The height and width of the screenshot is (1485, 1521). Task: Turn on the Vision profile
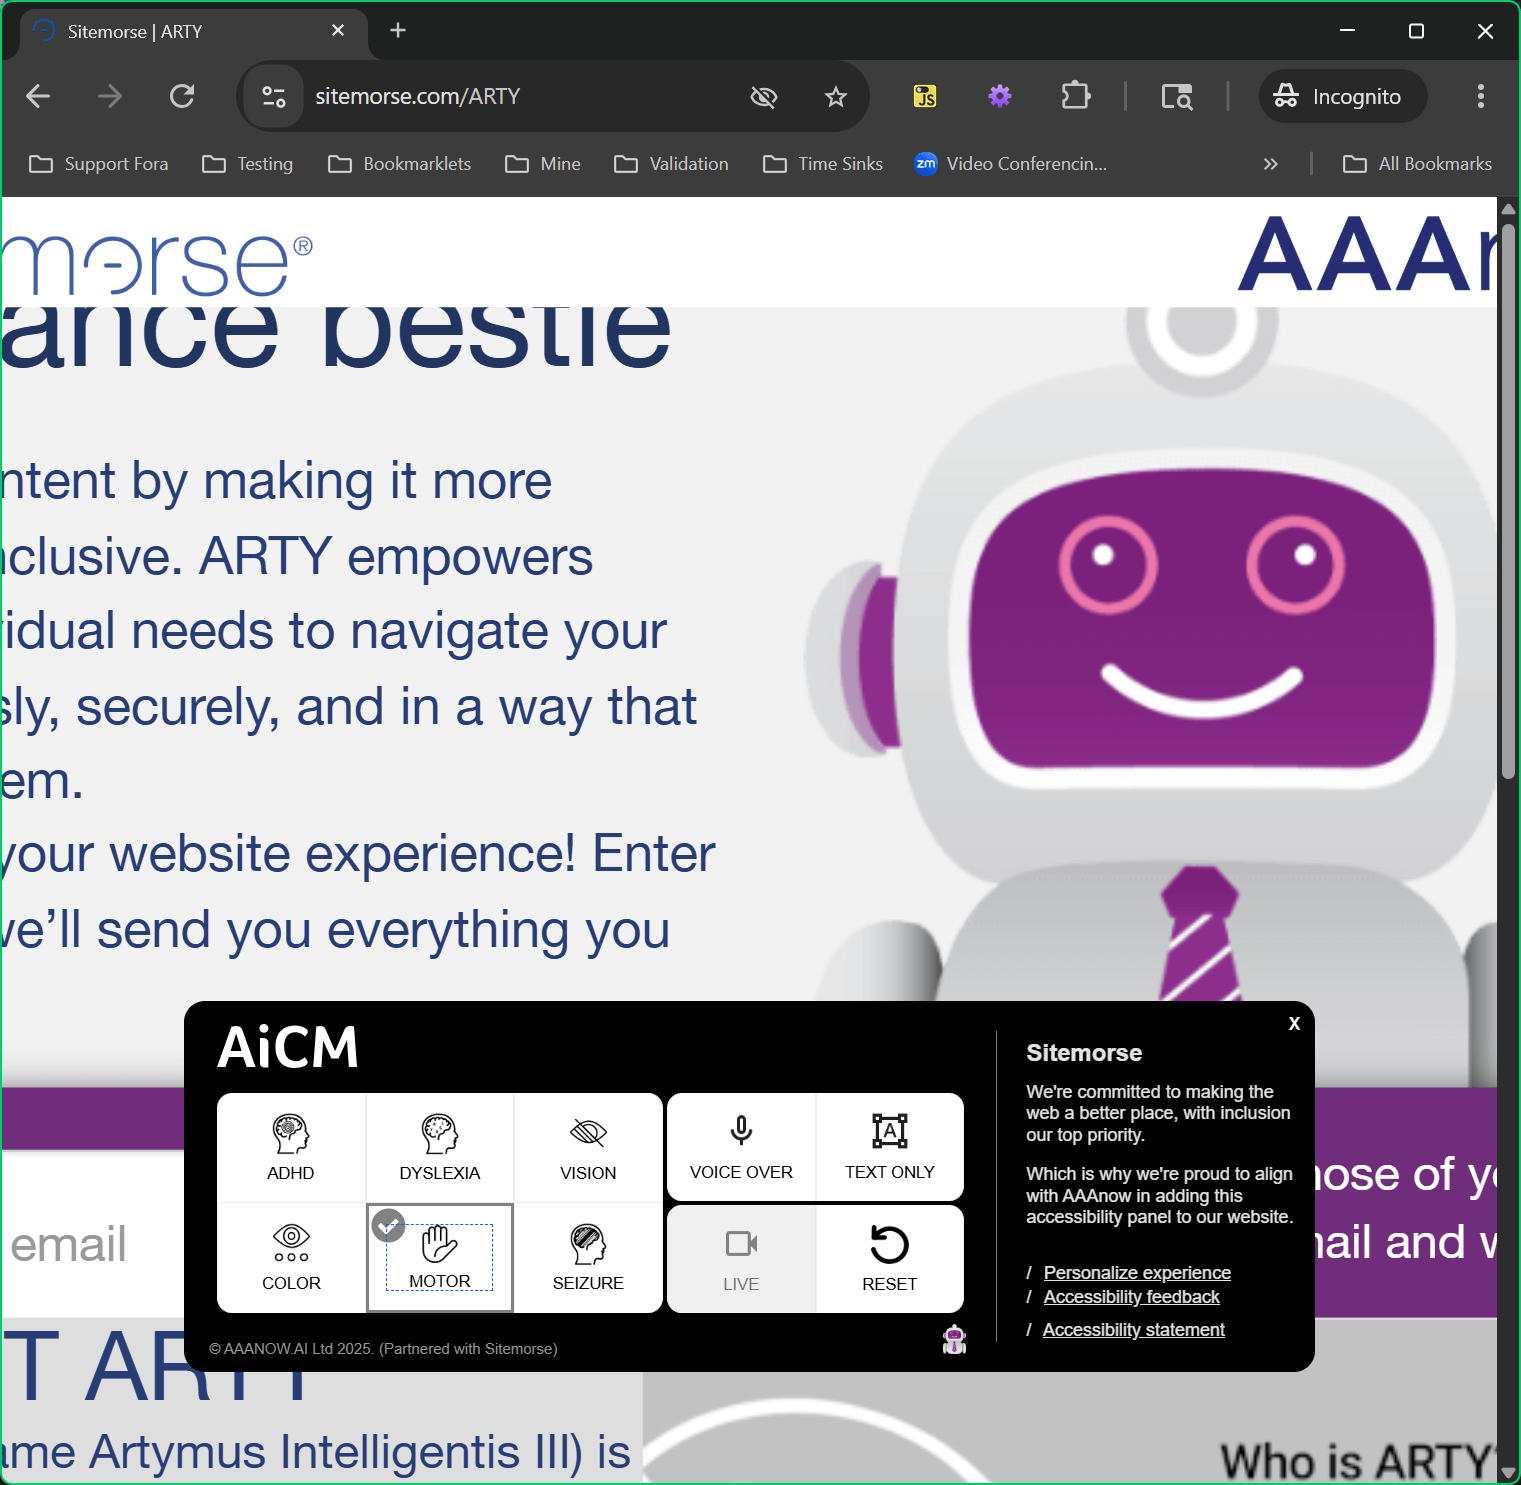588,1147
